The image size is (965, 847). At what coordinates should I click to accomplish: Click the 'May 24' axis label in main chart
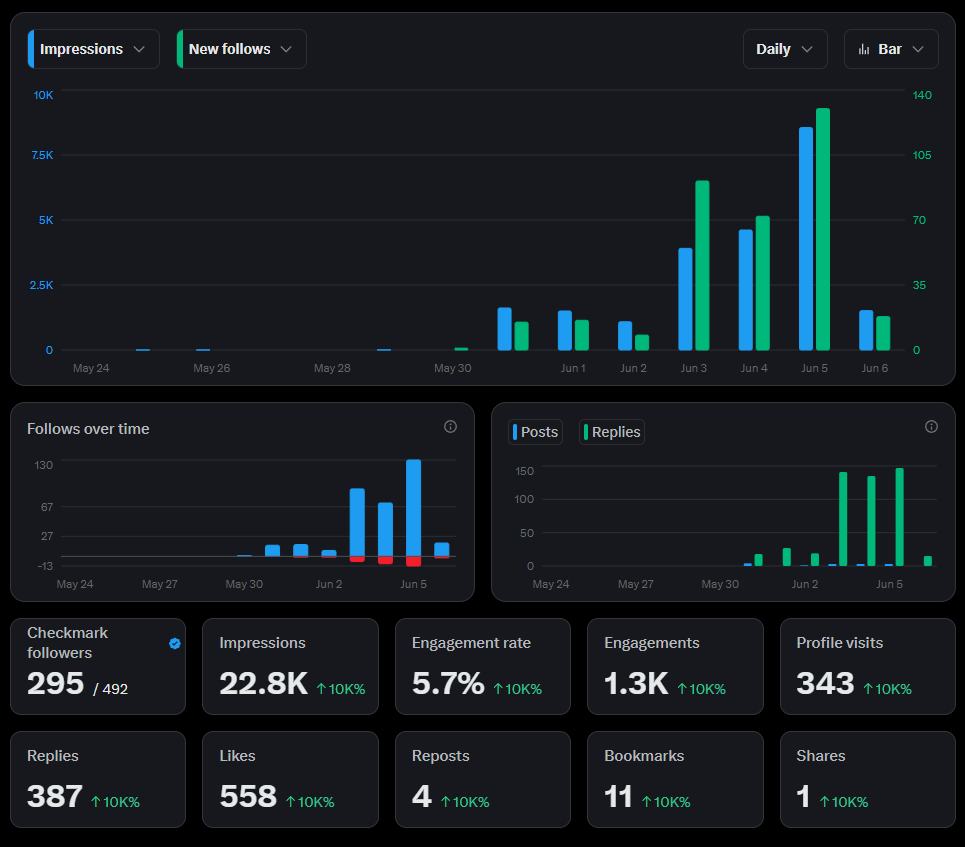point(91,368)
